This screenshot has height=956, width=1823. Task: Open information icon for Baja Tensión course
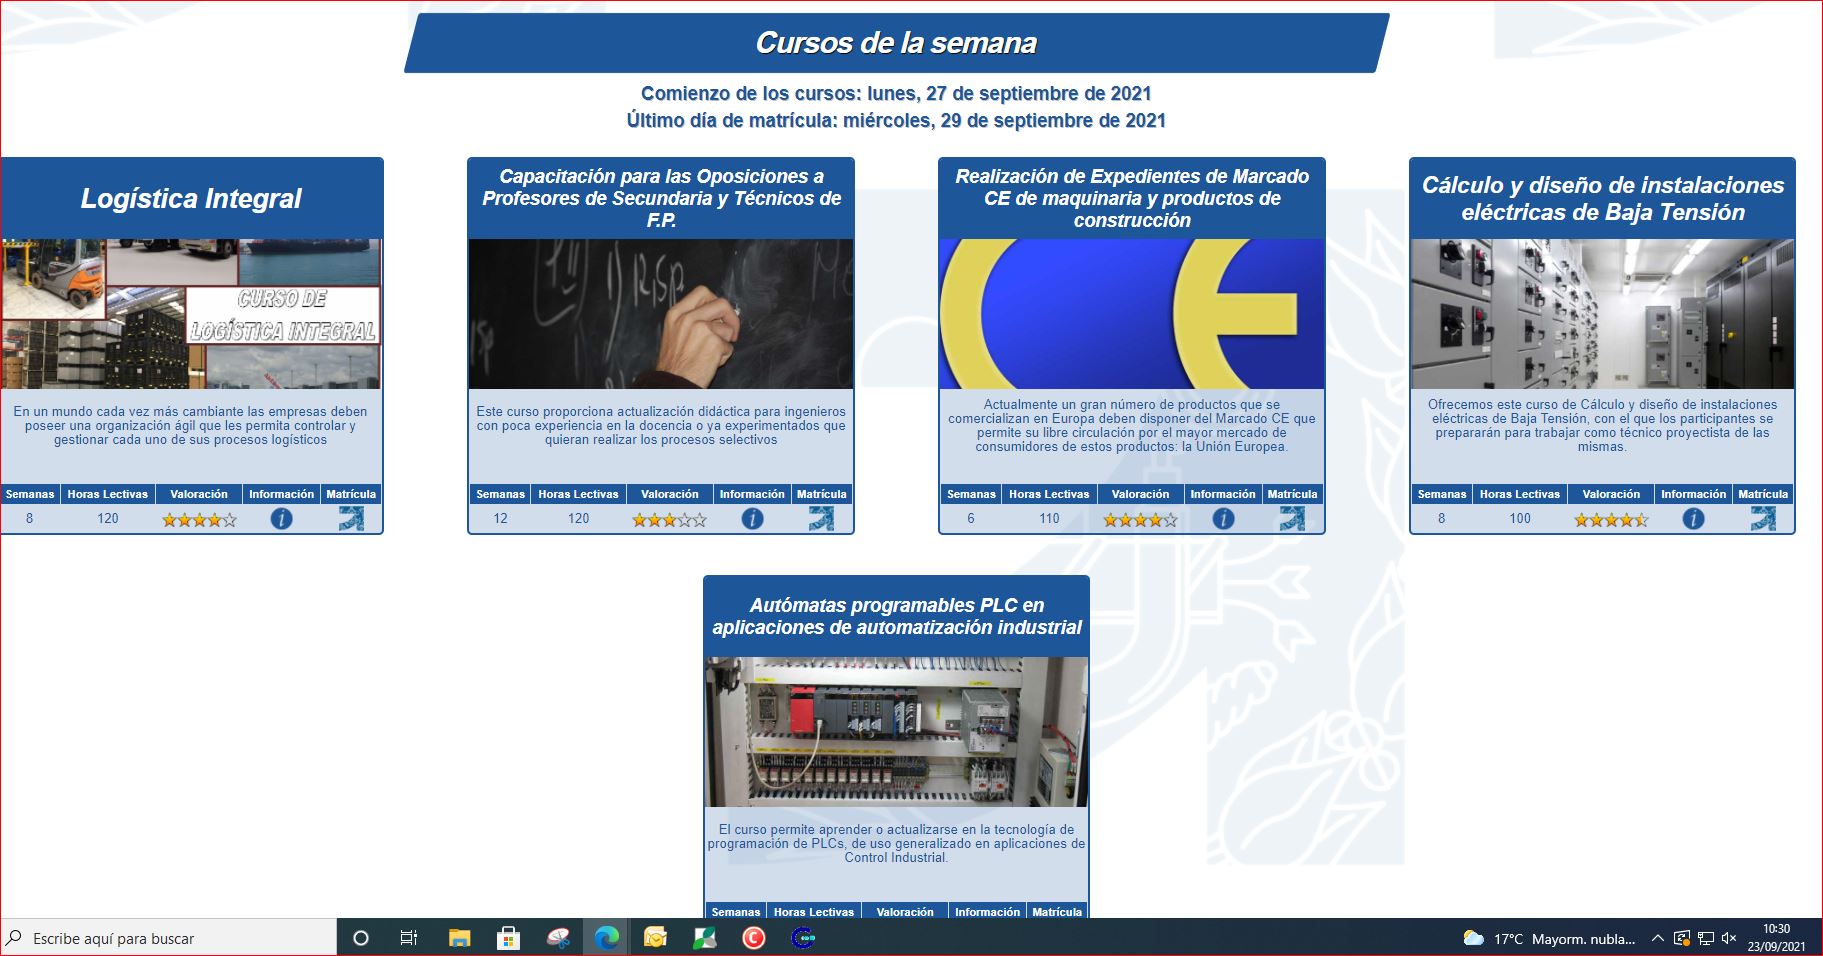click(1693, 519)
